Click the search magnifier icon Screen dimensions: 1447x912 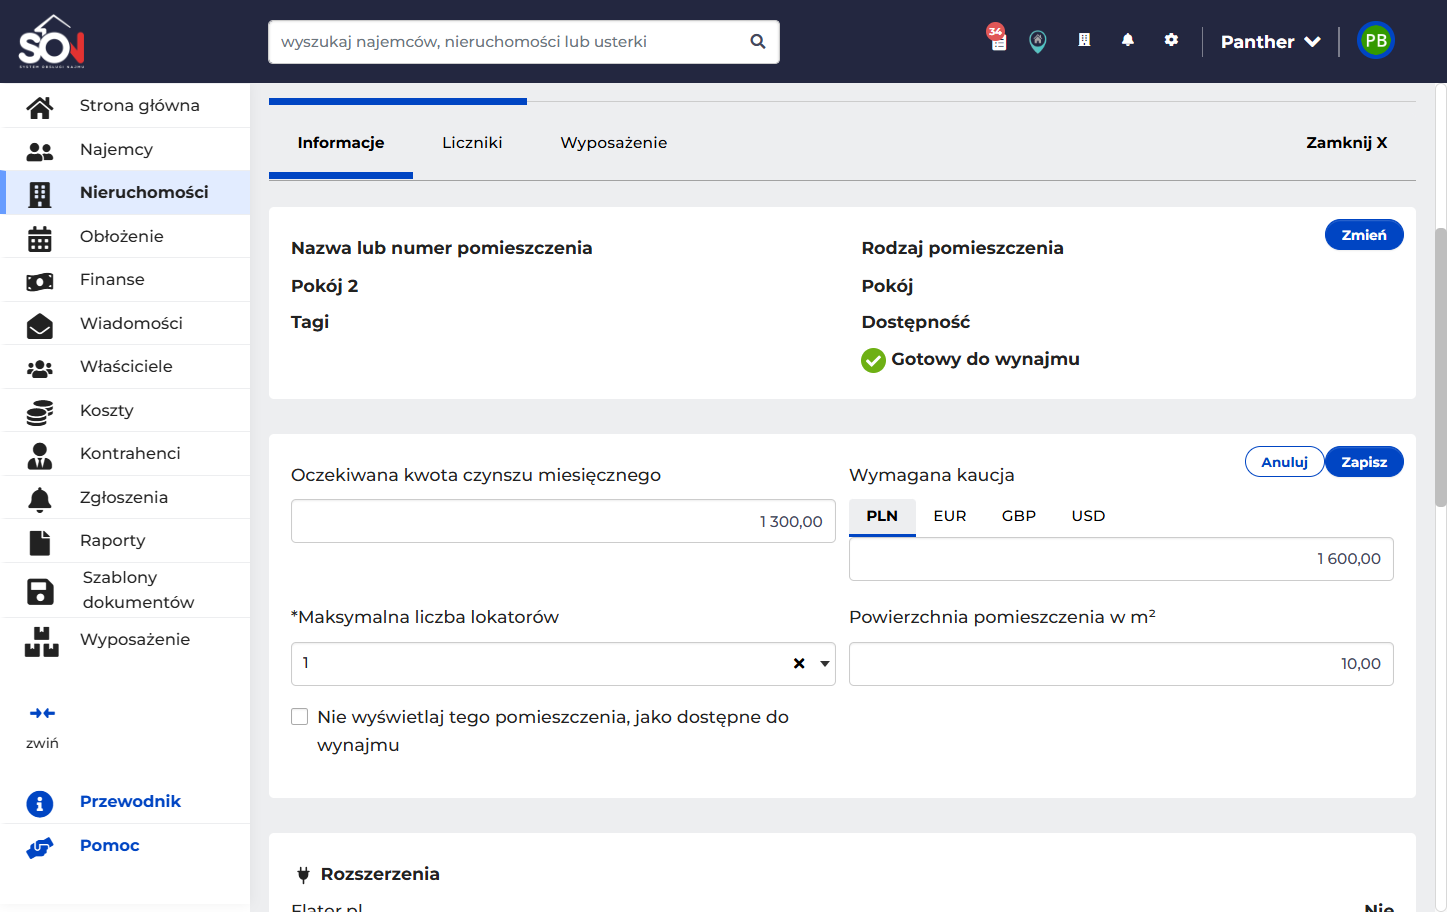(x=758, y=42)
